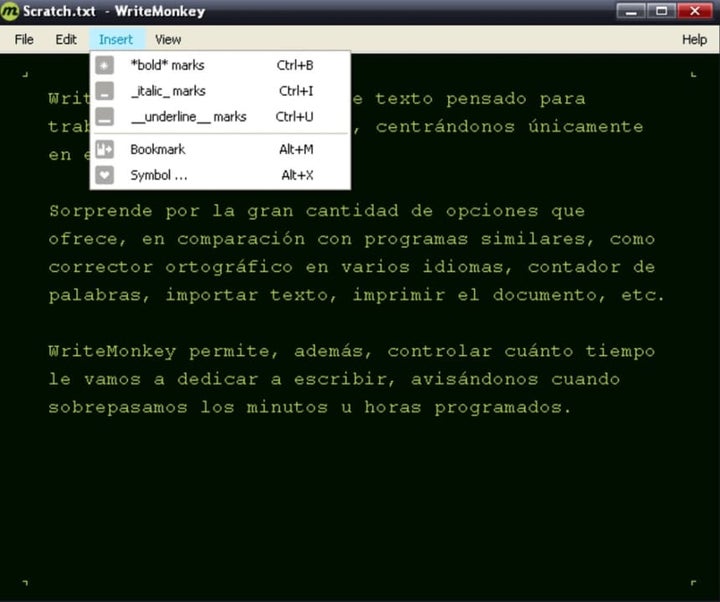Collapse the open Insert menu
Viewport: 720px width, 602px height.
click(116, 39)
